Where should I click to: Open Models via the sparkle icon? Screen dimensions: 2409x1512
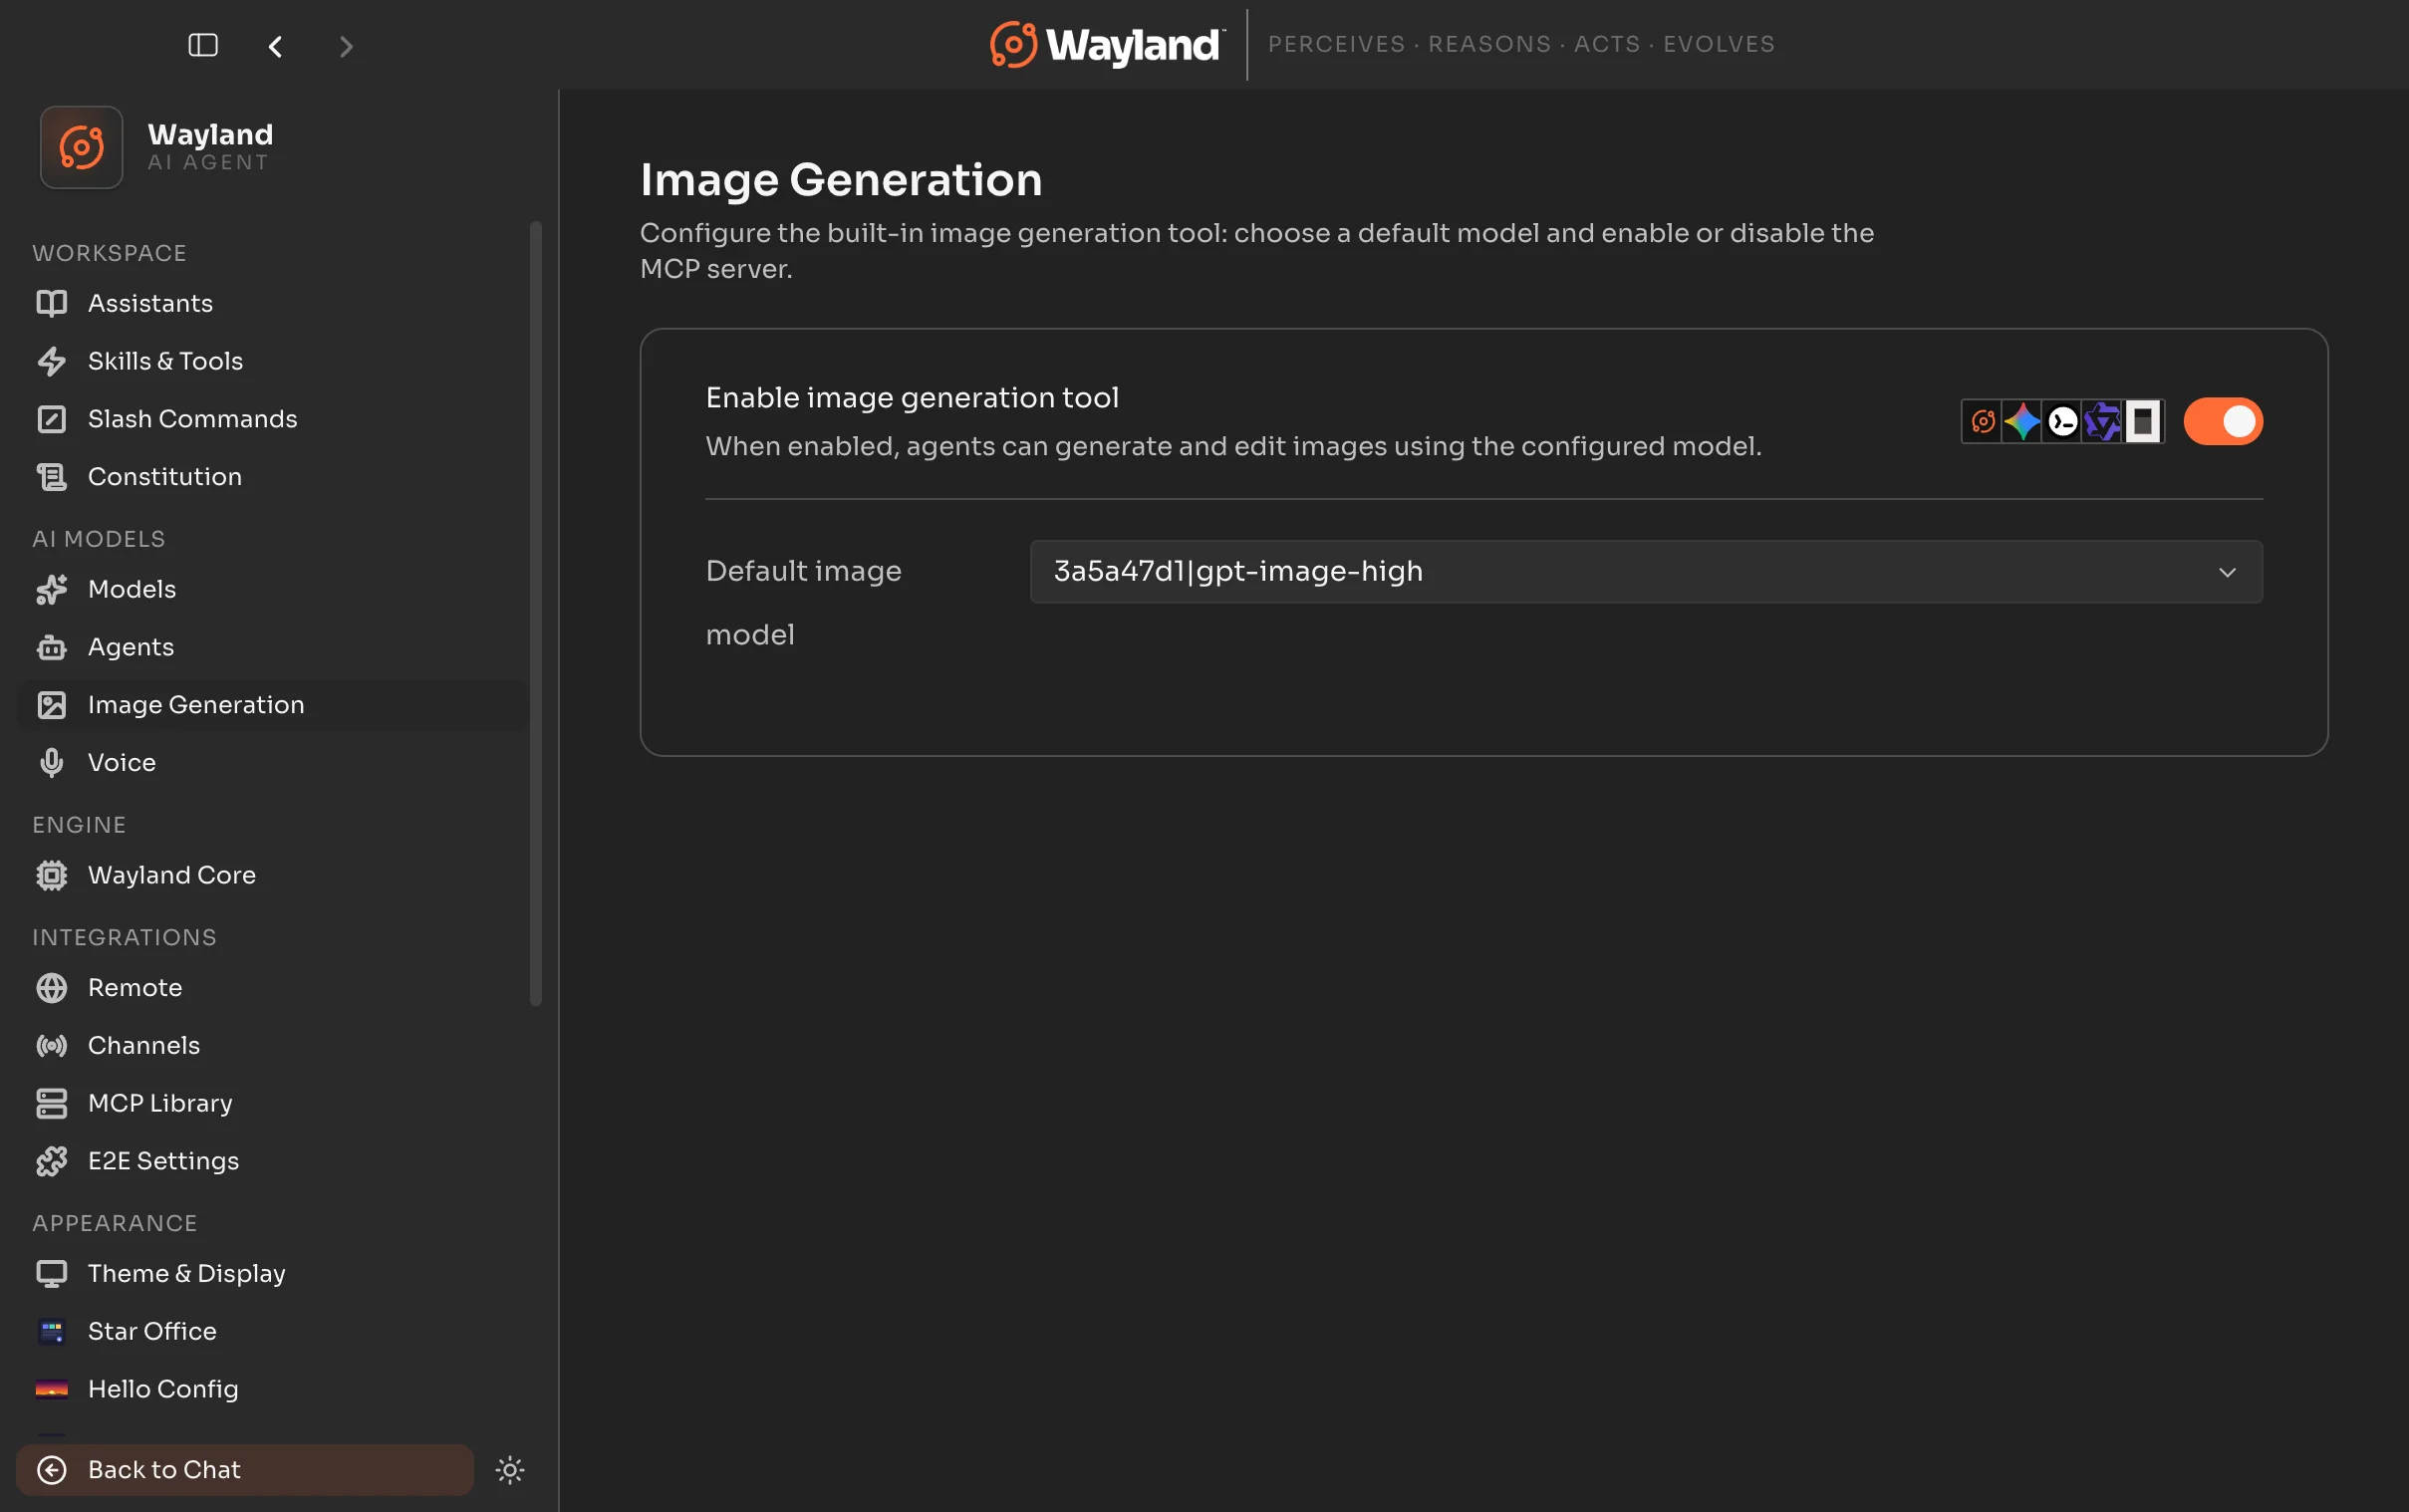tap(51, 589)
